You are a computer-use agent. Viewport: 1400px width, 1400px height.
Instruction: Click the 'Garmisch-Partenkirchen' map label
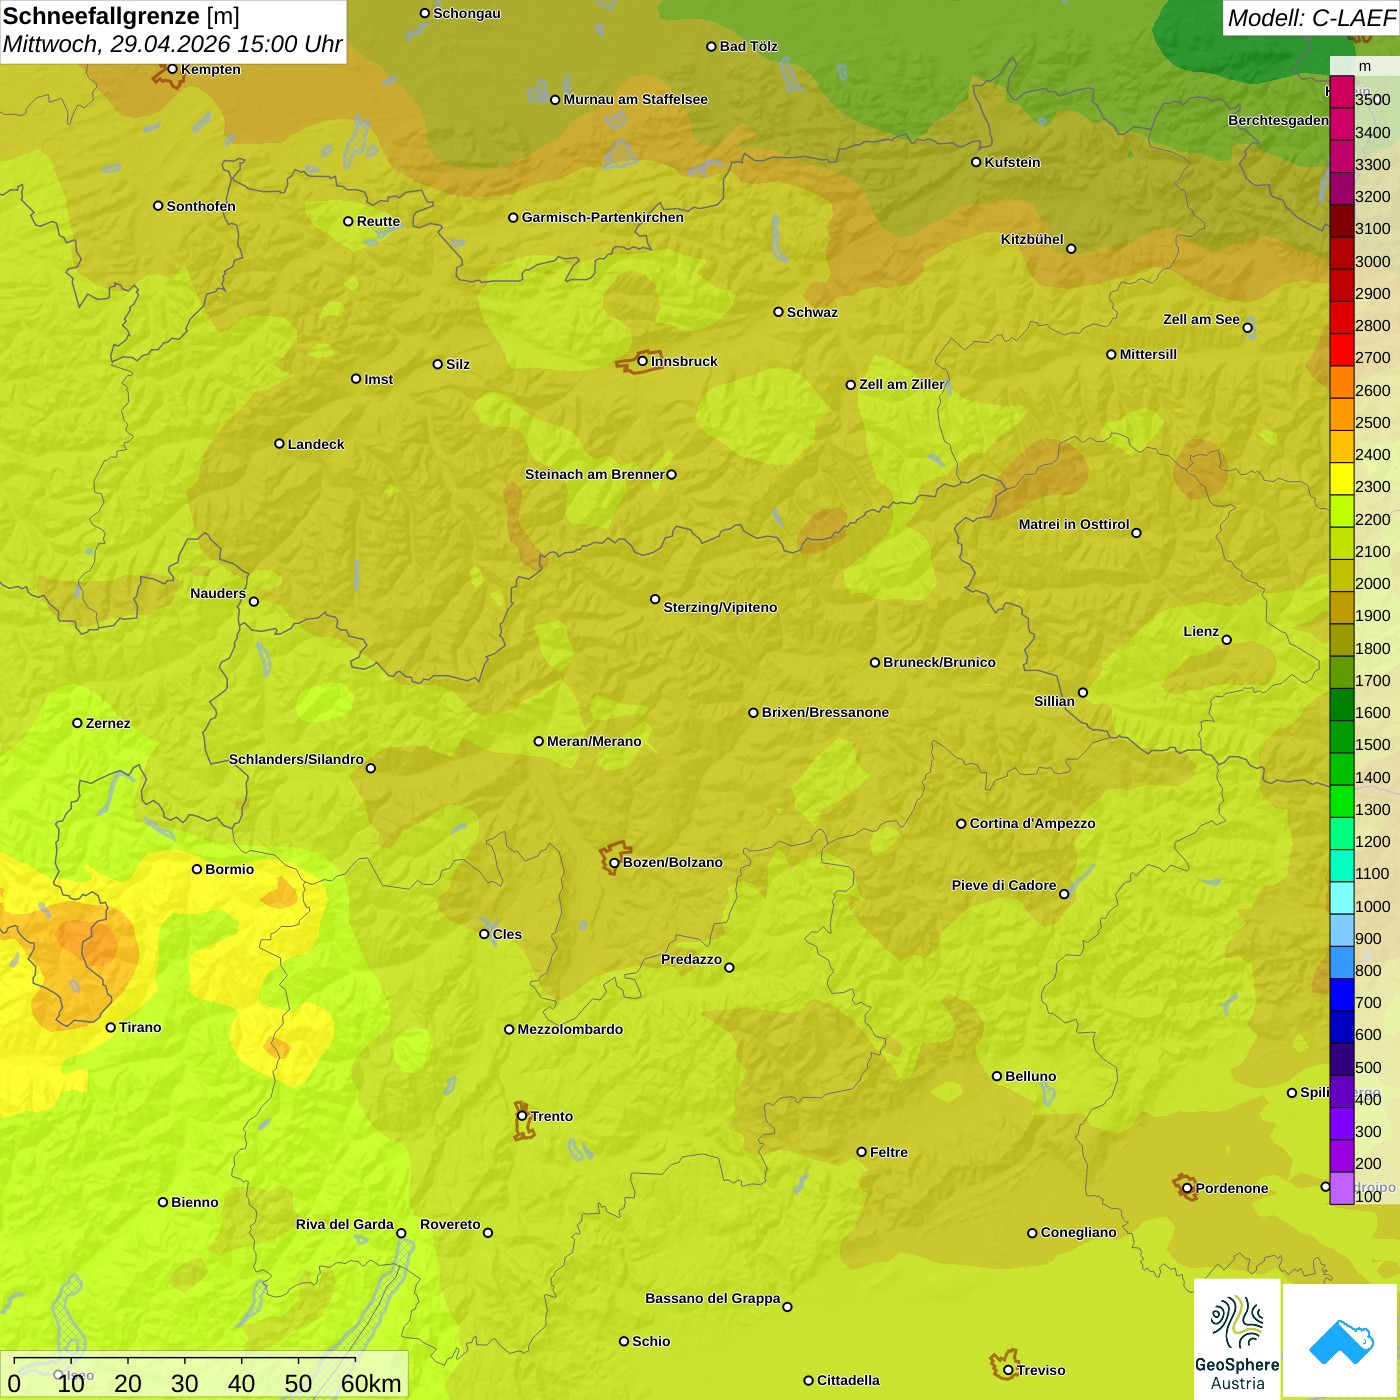point(603,217)
